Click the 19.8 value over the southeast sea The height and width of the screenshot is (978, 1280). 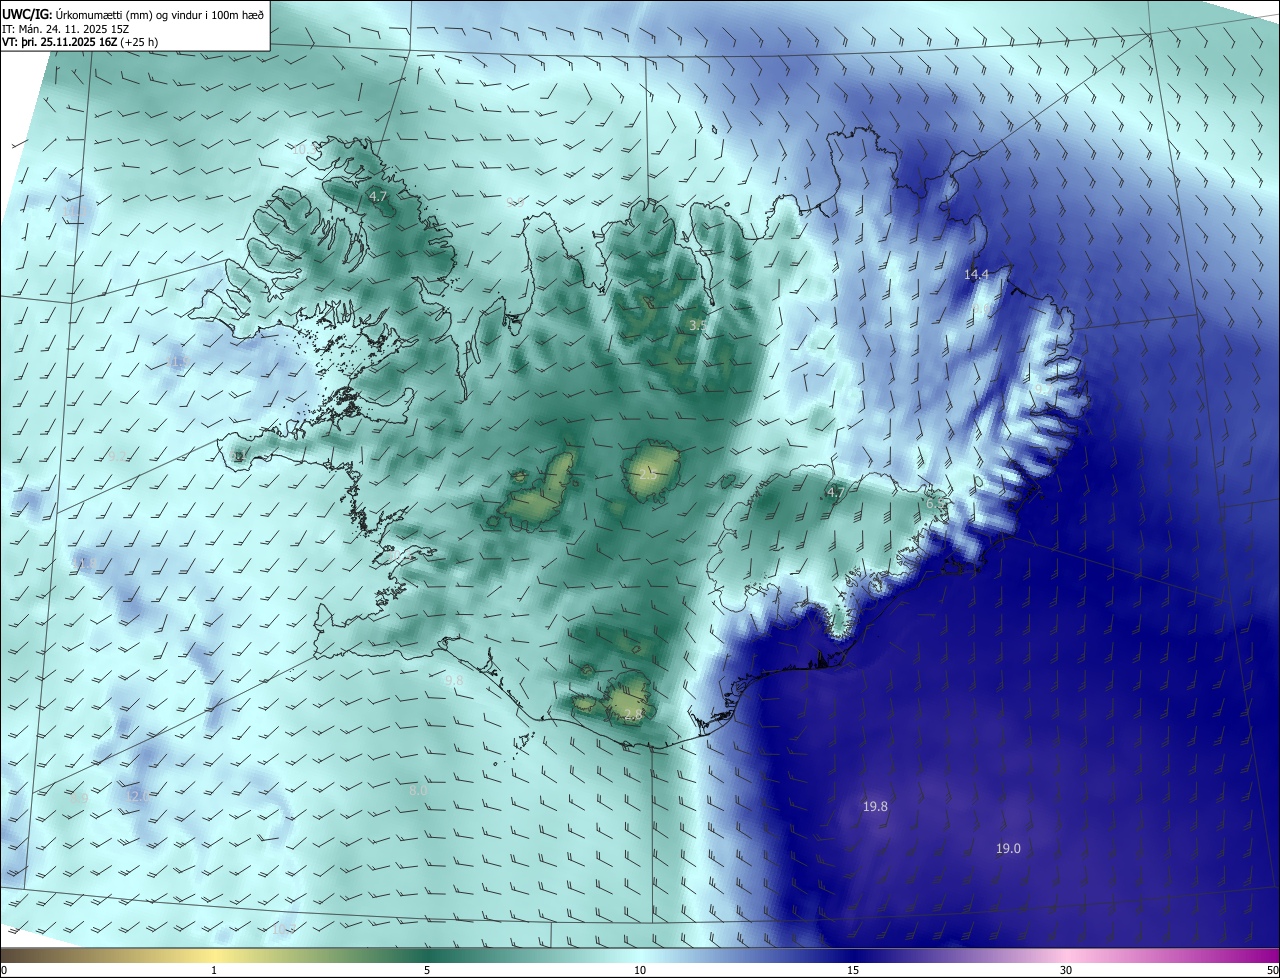(x=875, y=806)
